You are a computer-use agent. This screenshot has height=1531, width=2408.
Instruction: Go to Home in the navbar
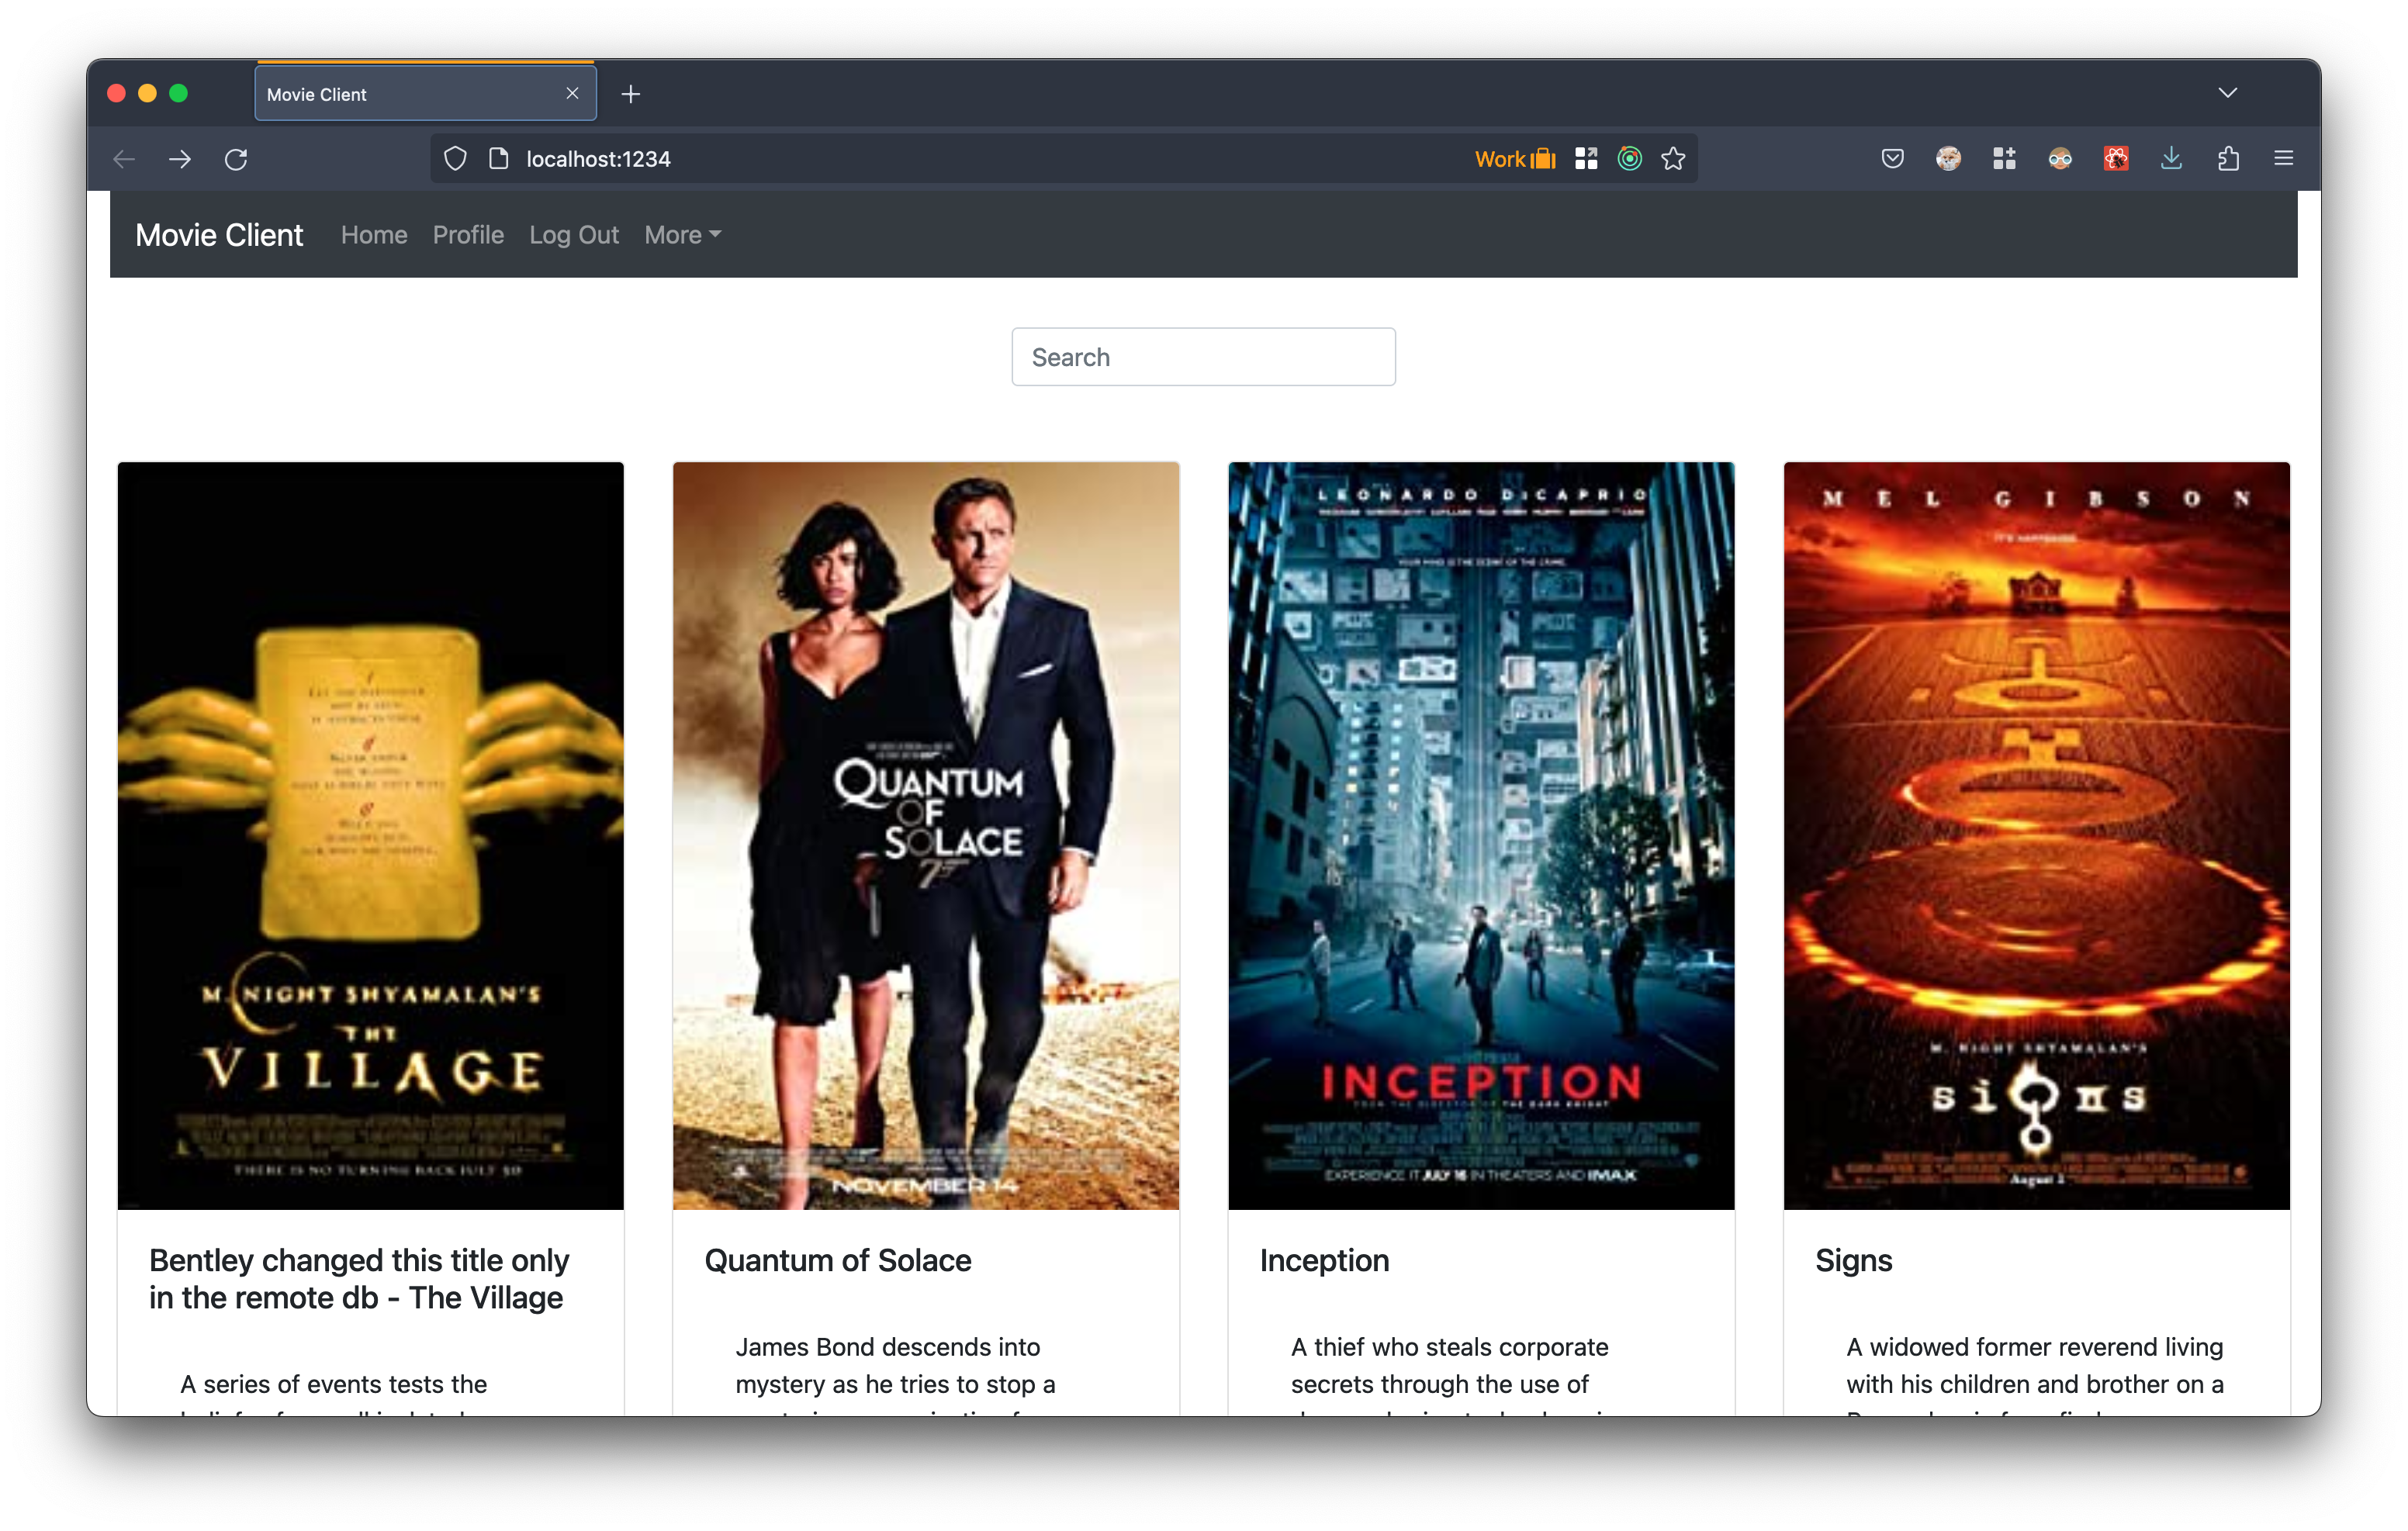click(x=374, y=235)
